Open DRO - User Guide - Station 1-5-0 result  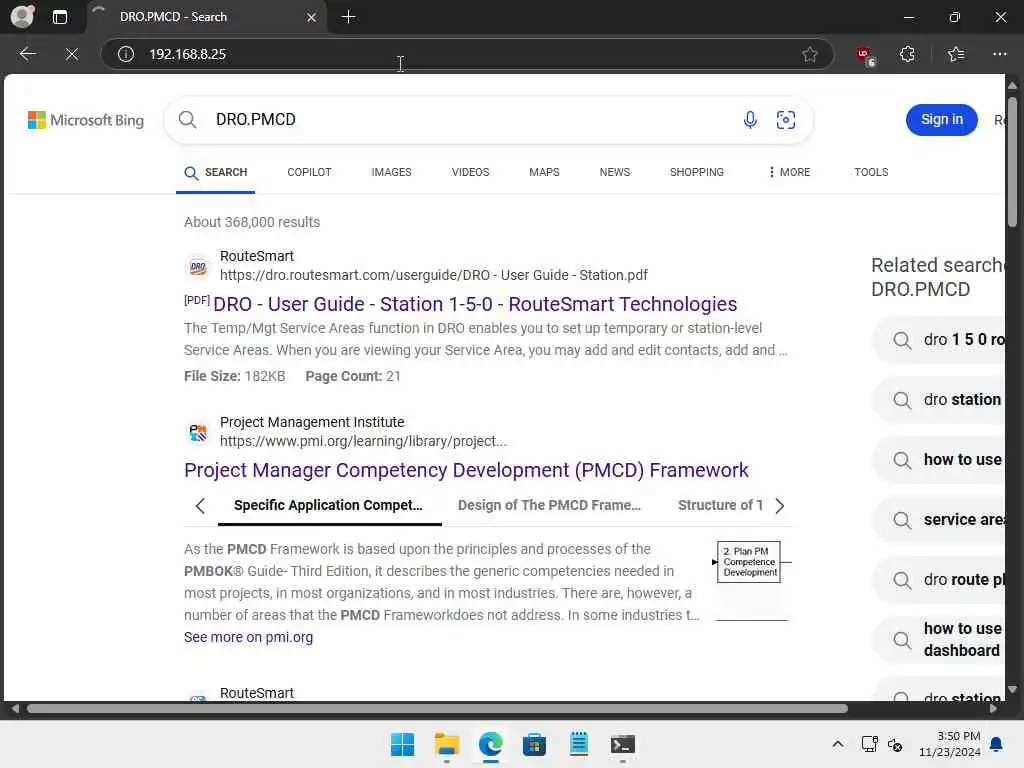[x=475, y=304]
